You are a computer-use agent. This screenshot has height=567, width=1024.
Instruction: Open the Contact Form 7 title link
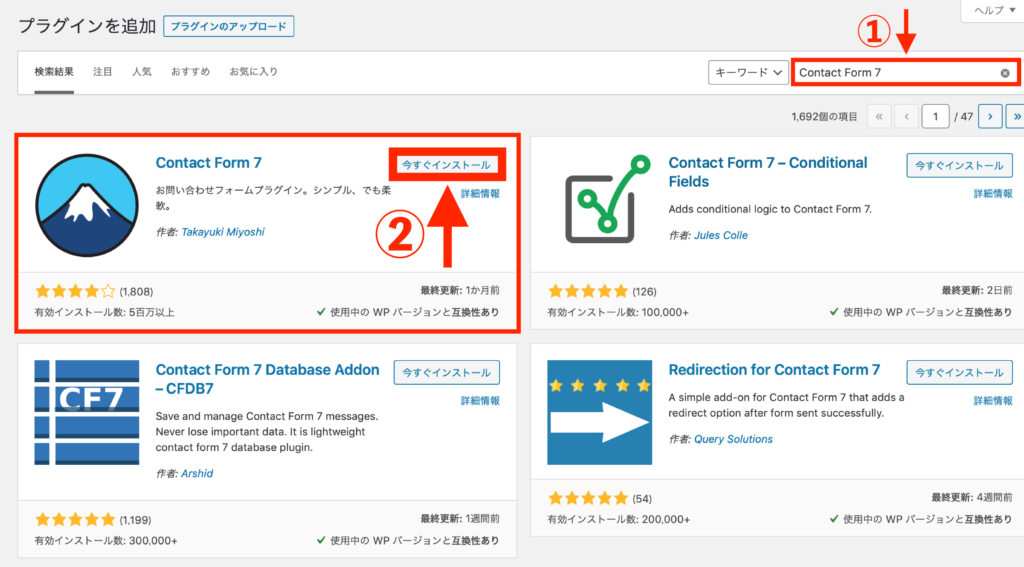tap(208, 163)
